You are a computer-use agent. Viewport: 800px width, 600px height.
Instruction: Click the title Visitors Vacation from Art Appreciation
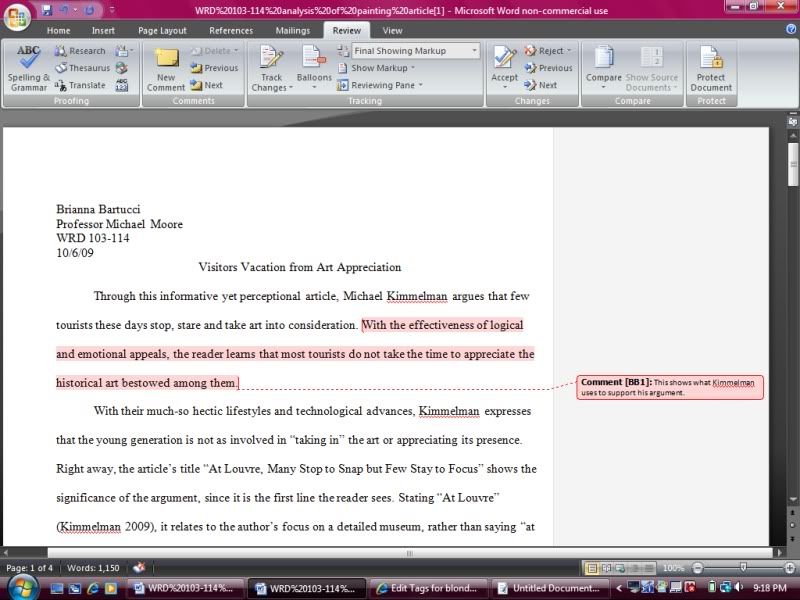tap(299, 267)
